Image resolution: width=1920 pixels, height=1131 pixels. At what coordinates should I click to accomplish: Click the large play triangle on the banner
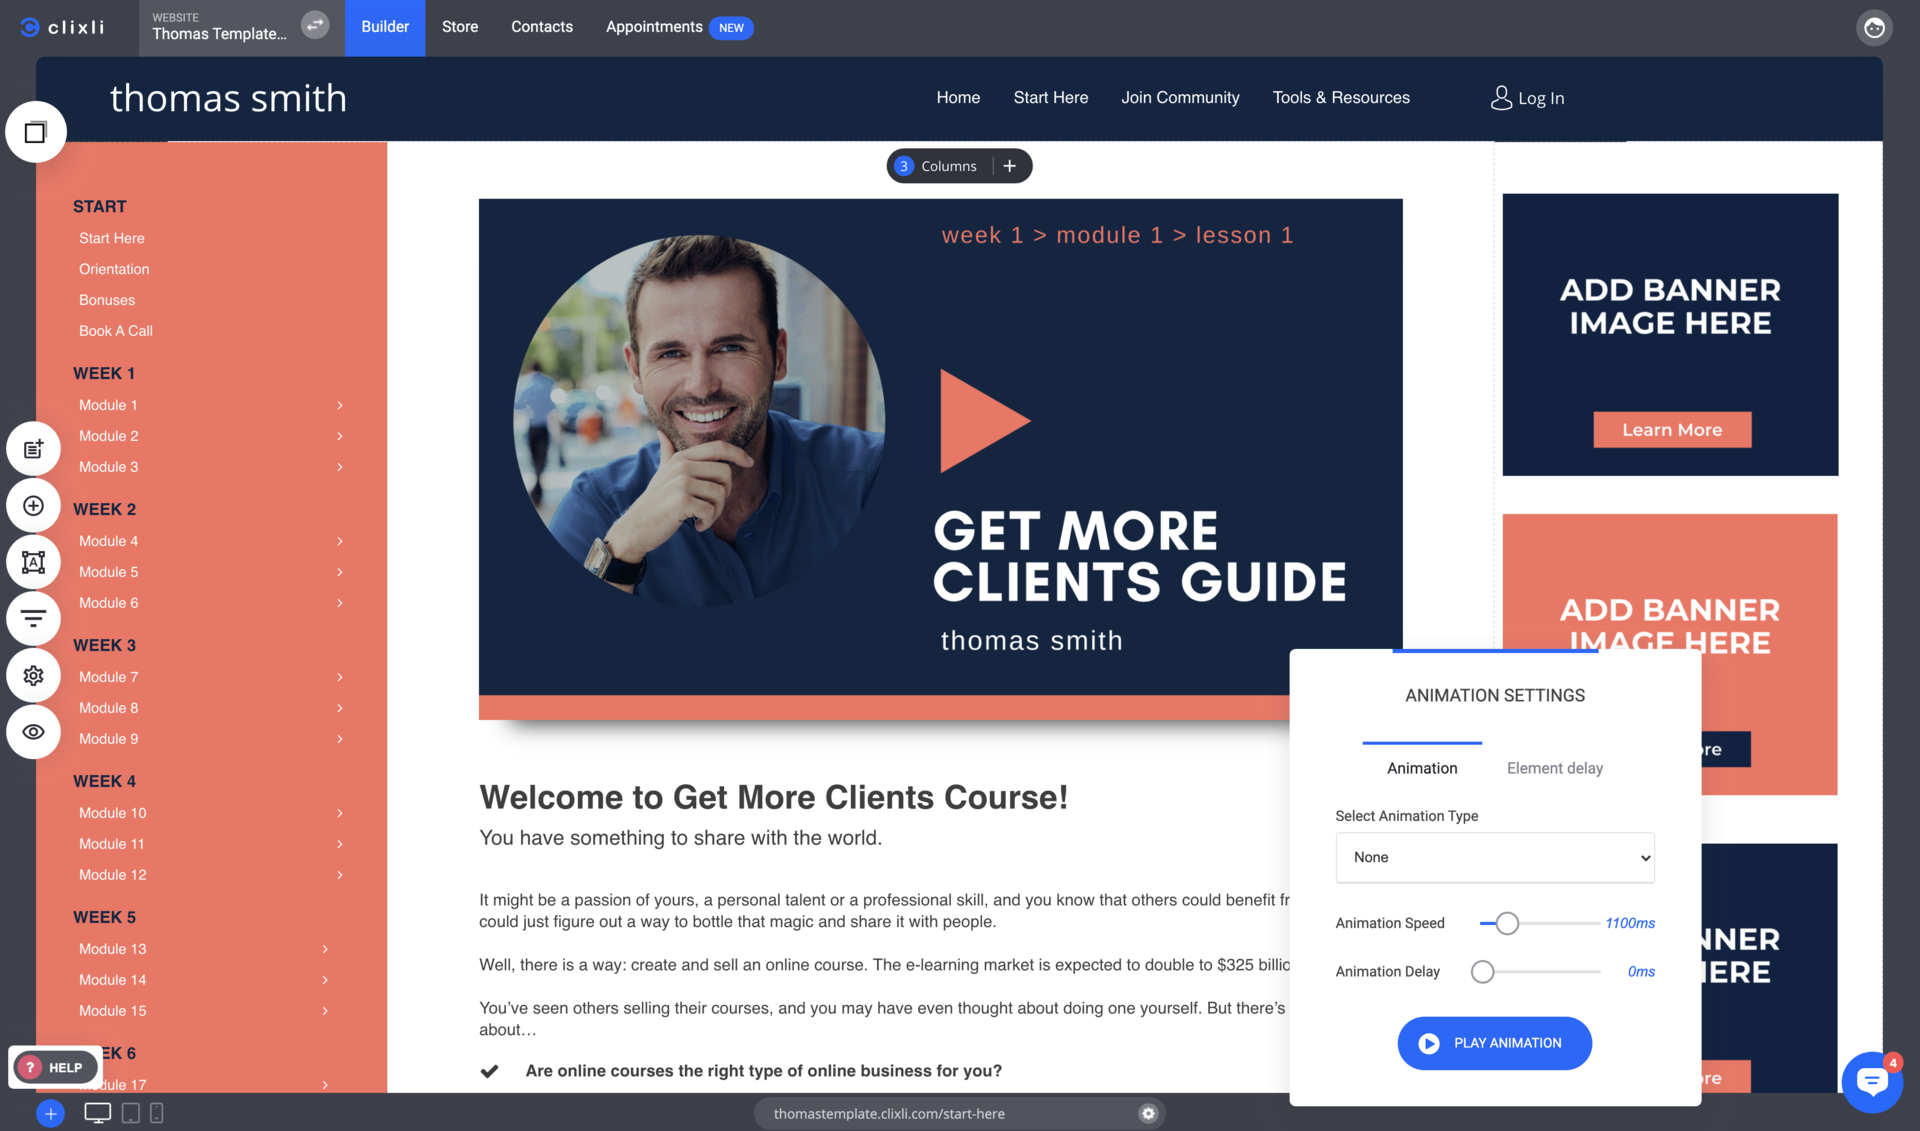[x=984, y=421]
